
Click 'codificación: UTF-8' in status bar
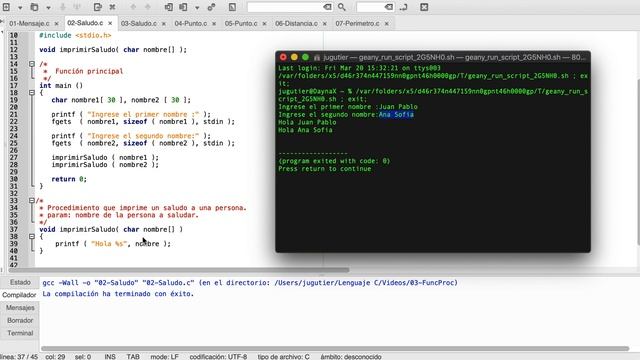(218, 357)
